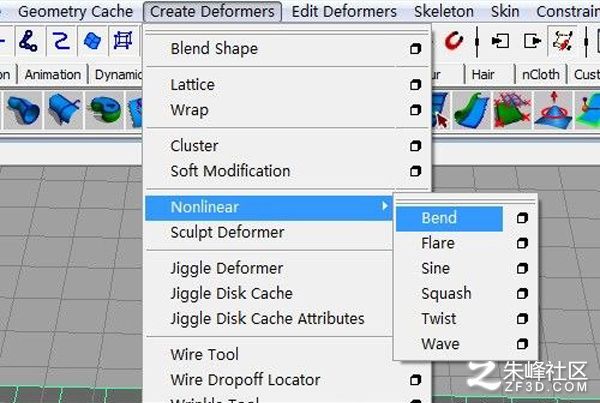600x403 pixels.
Task: Open the Twist options box
Action: pos(521,319)
